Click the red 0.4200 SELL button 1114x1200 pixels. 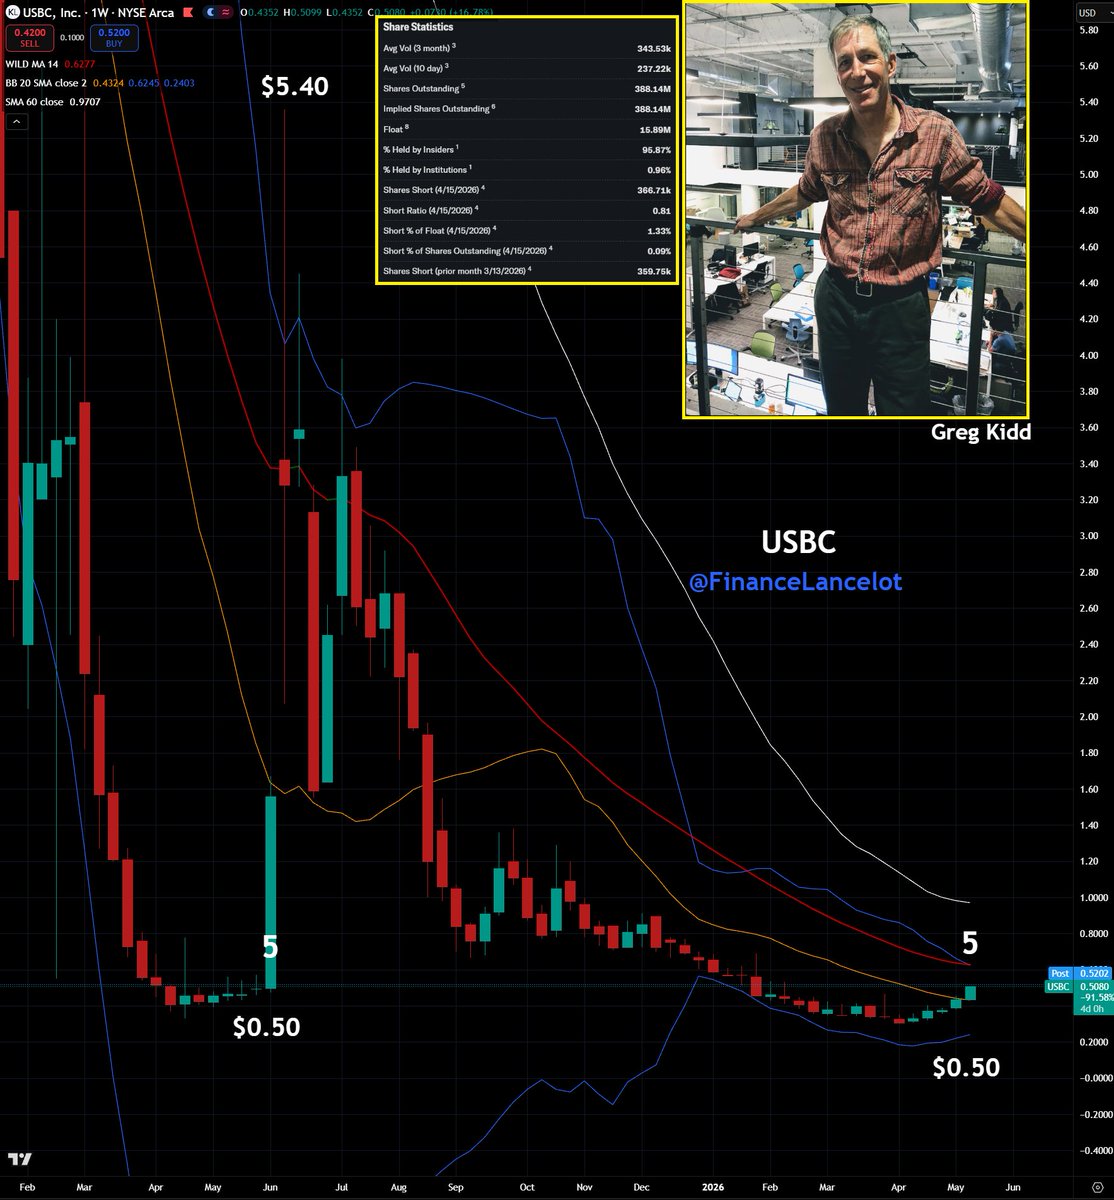[x=30, y=38]
